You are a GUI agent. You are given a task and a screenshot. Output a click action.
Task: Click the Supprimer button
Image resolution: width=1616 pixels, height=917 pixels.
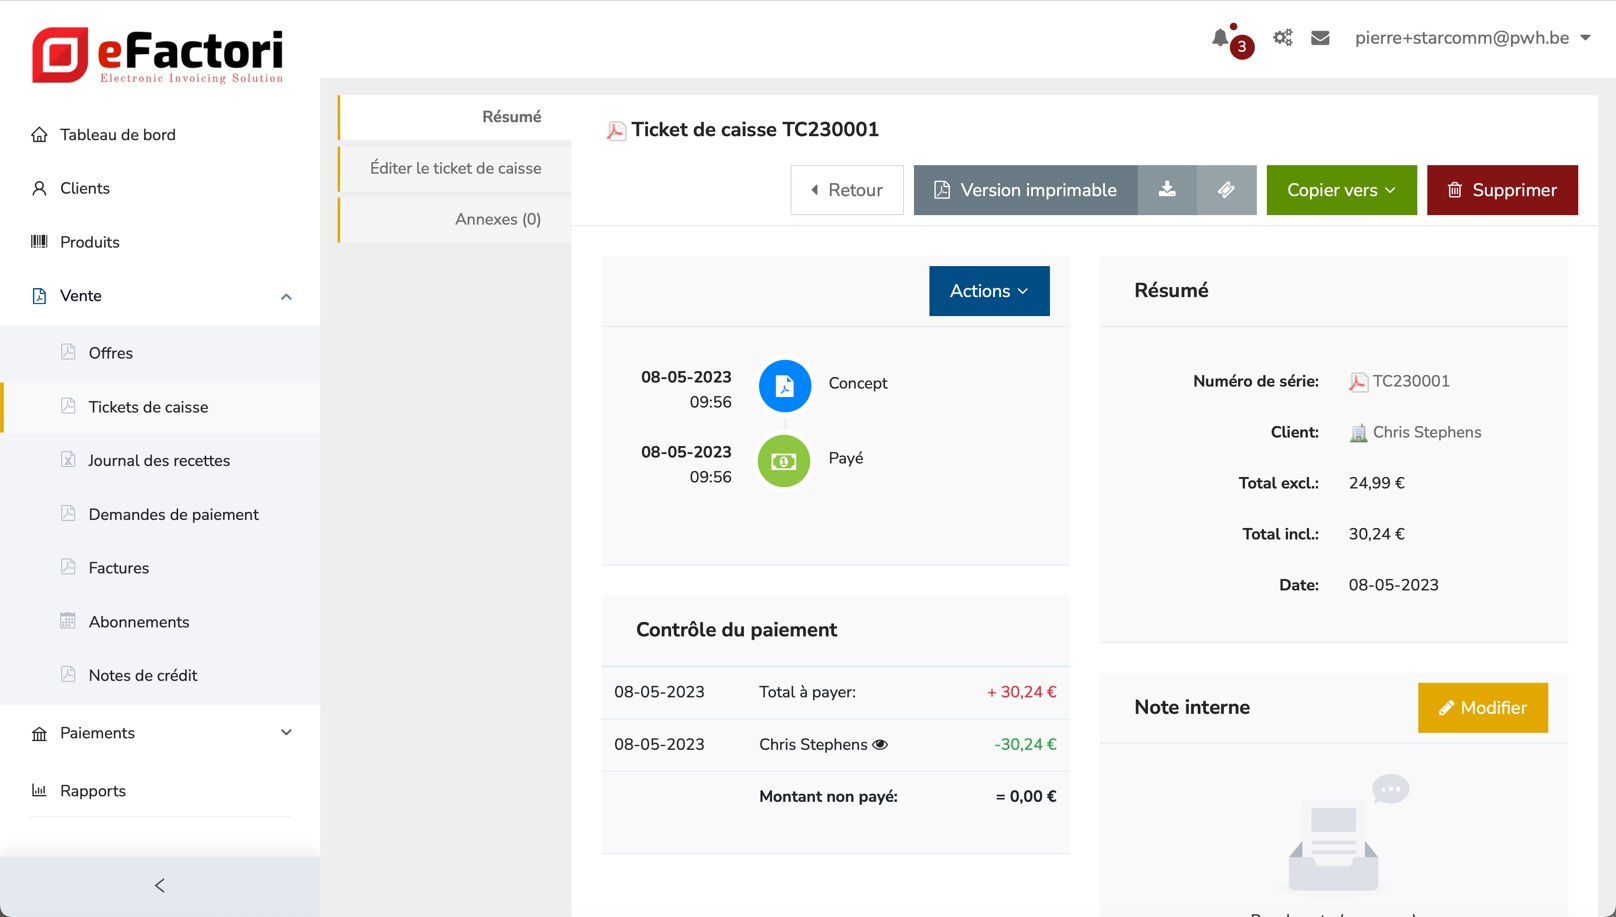click(1501, 190)
